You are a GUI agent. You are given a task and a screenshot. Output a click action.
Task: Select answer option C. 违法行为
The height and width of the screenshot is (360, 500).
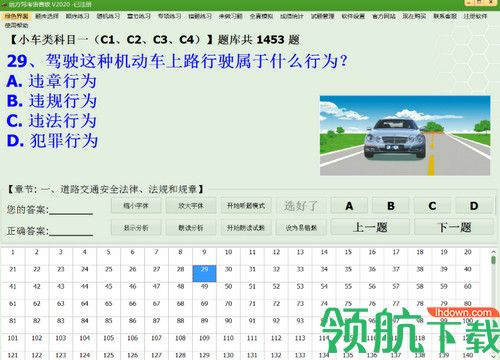pos(52,120)
